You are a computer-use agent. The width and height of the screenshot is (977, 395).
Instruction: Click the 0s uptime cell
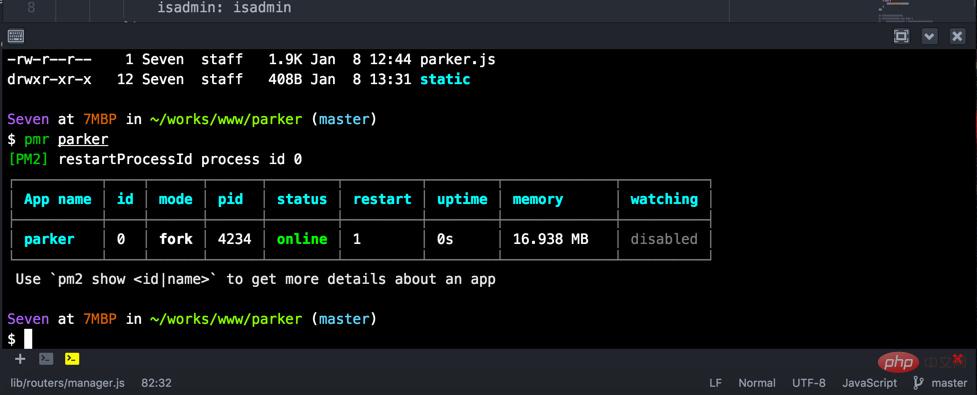(445, 239)
